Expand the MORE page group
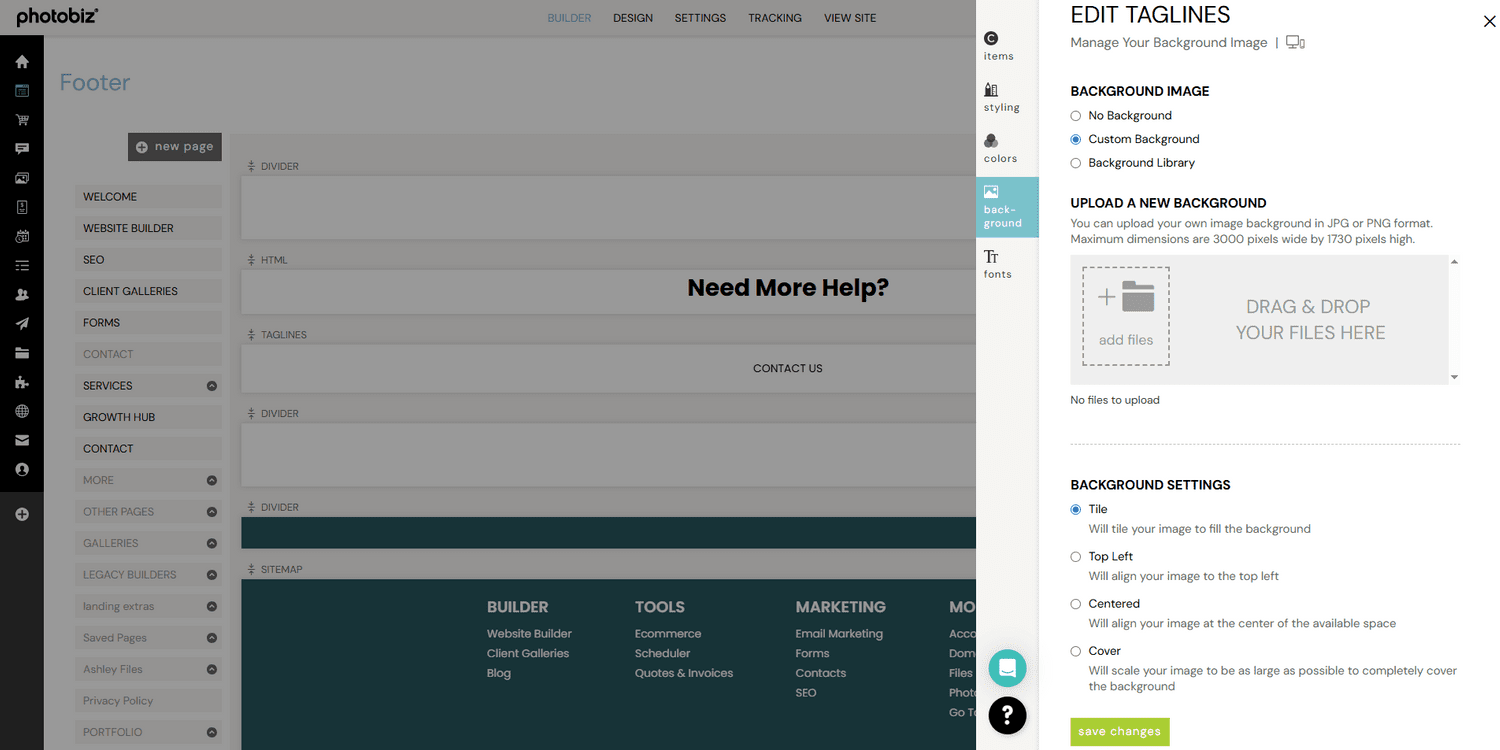 pos(212,481)
